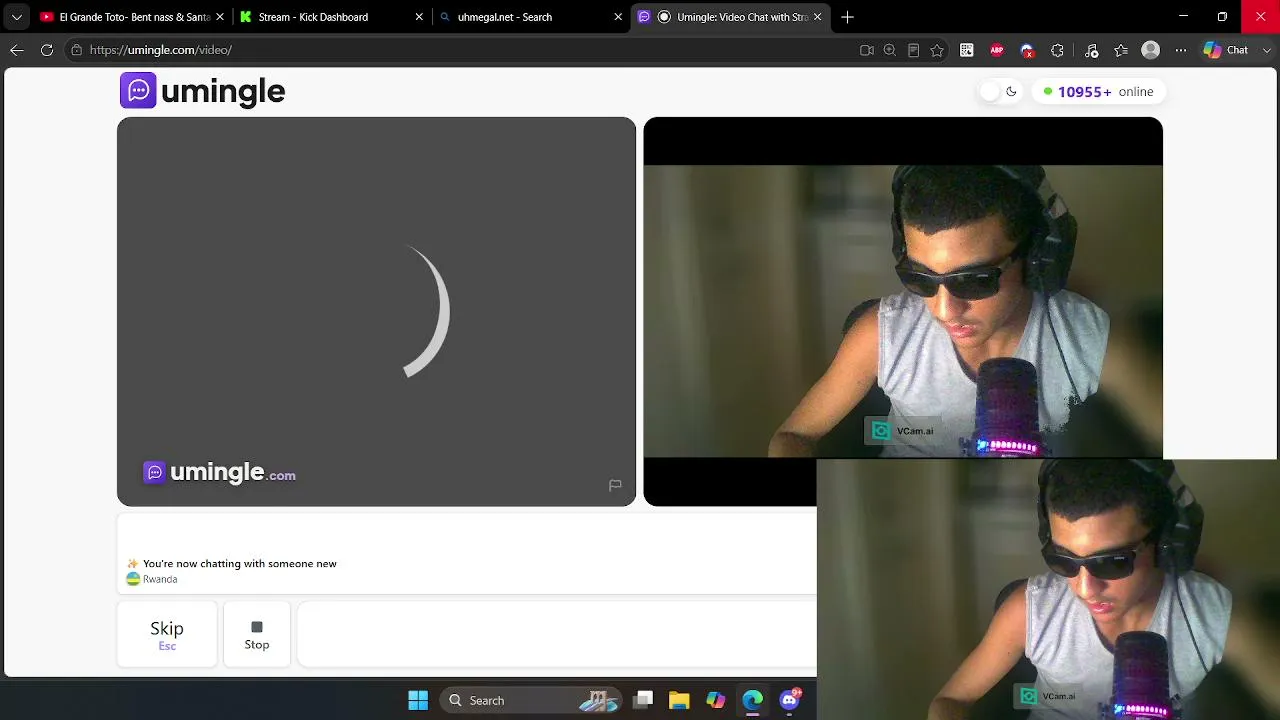This screenshot has width=1280, height=720.
Task: Open a new browser tab
Action: point(847,17)
